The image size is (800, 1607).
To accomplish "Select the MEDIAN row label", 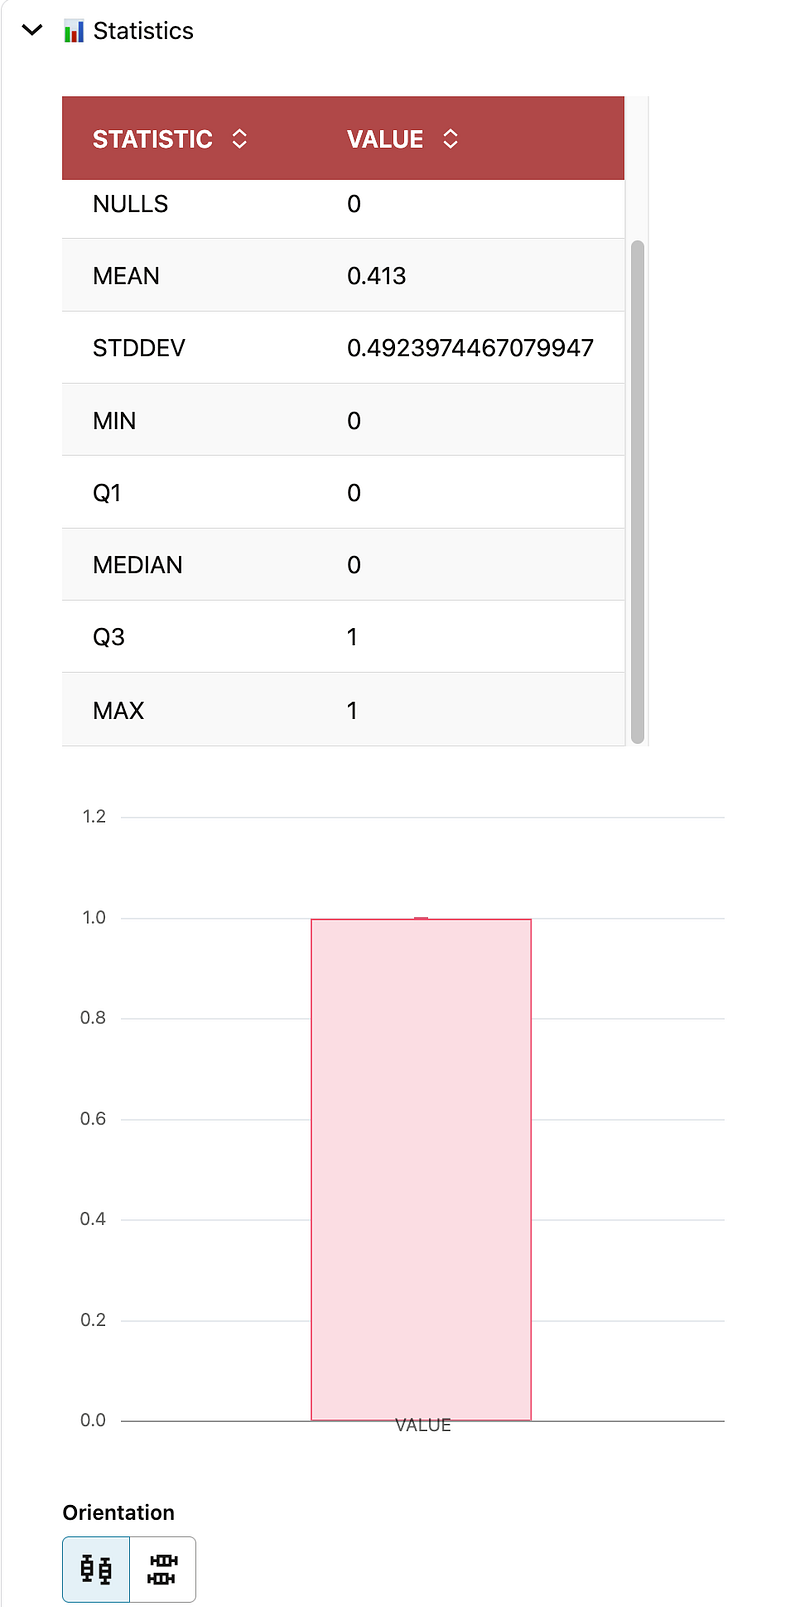I will coord(137,565).
